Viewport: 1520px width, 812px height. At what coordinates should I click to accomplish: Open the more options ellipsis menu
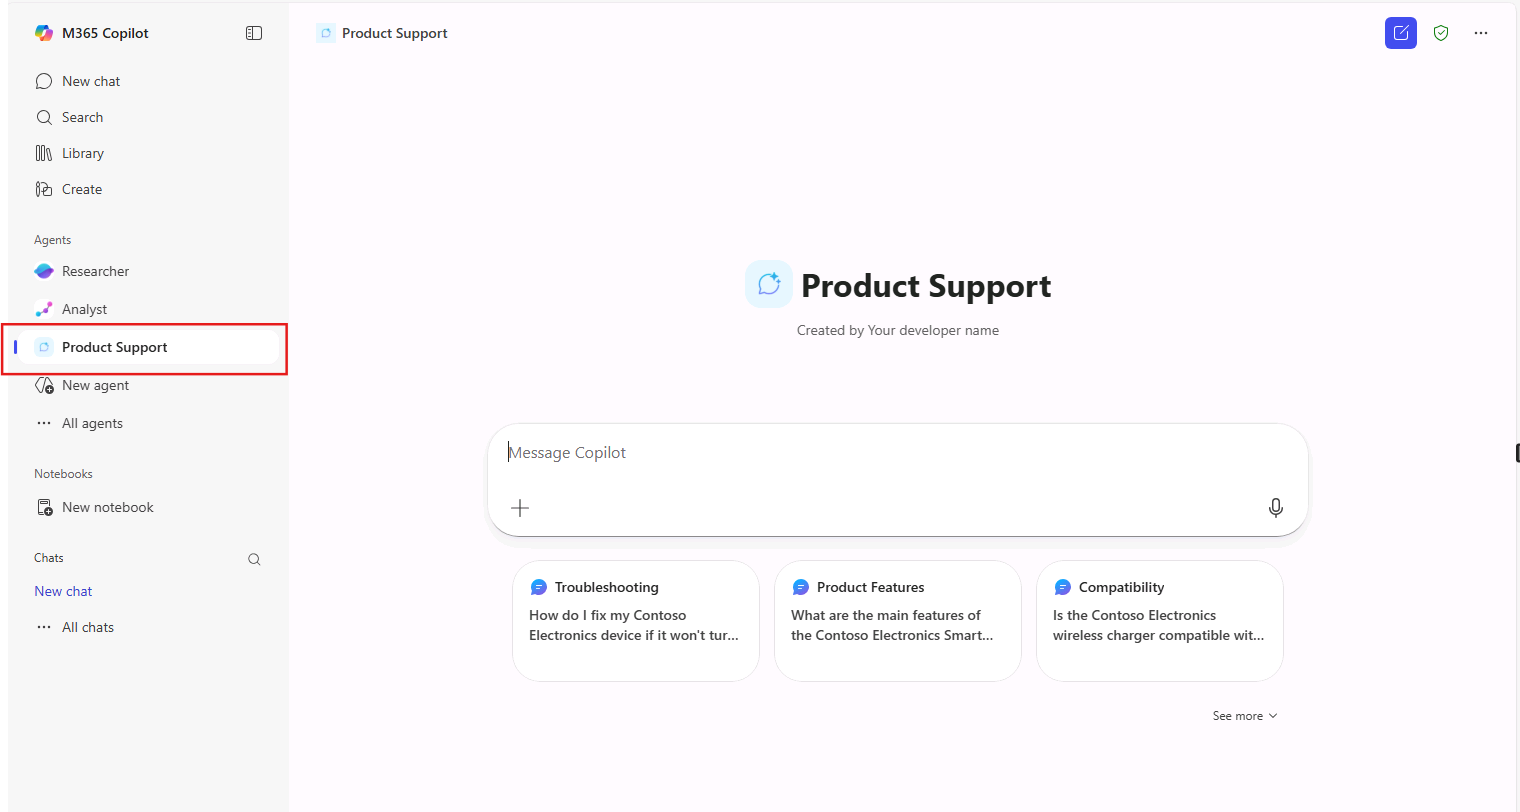(1481, 33)
